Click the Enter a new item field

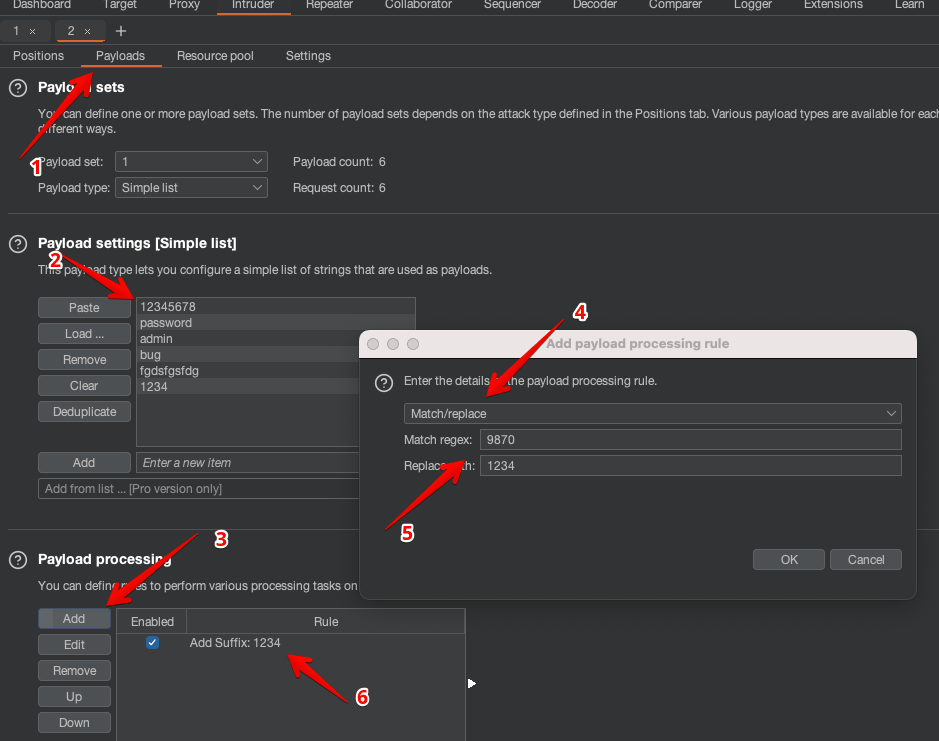click(x=248, y=463)
